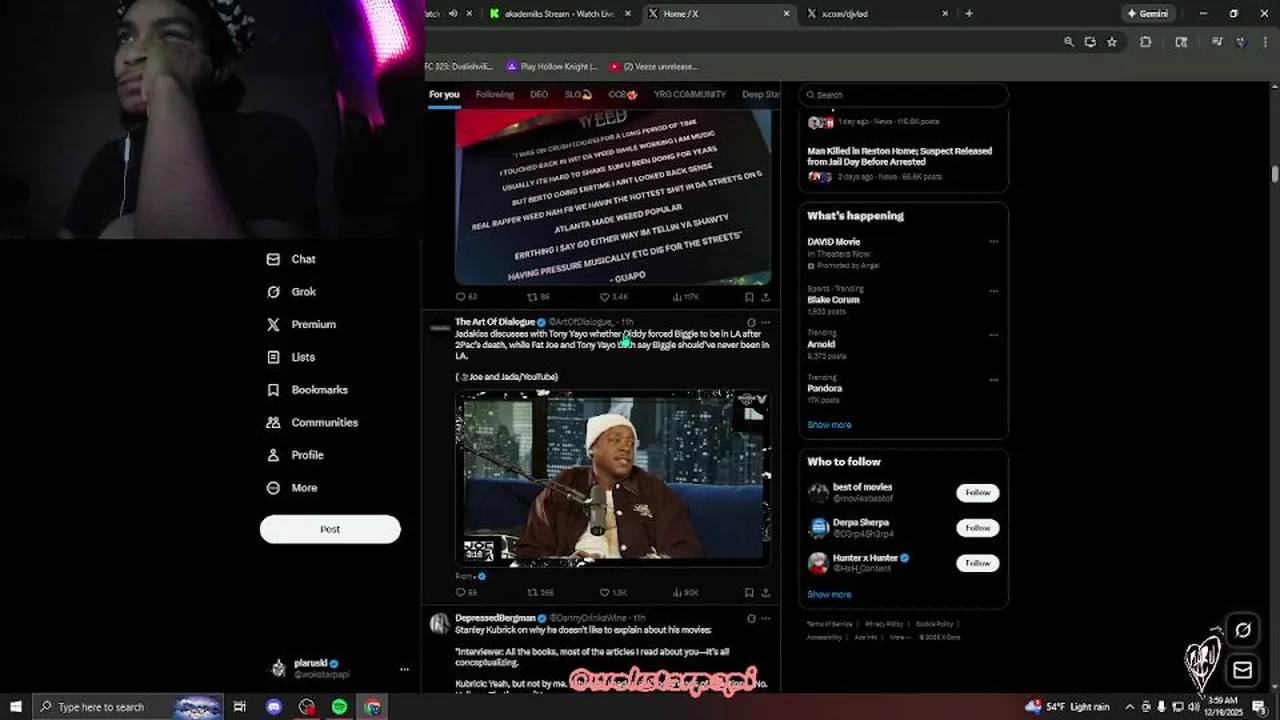
Task: Open more options on DepressedBergman post
Action: coord(766,618)
